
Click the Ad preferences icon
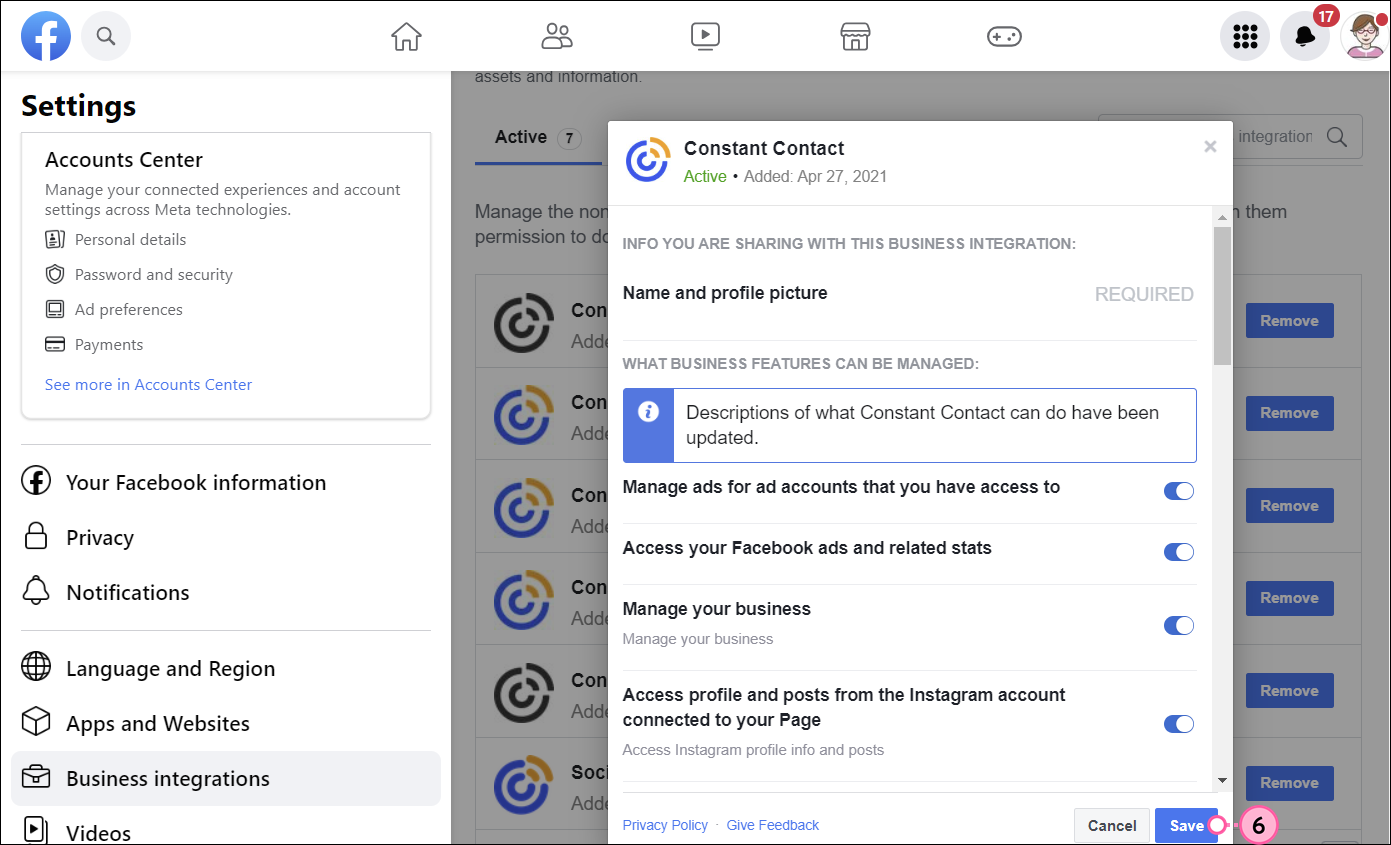coord(55,309)
